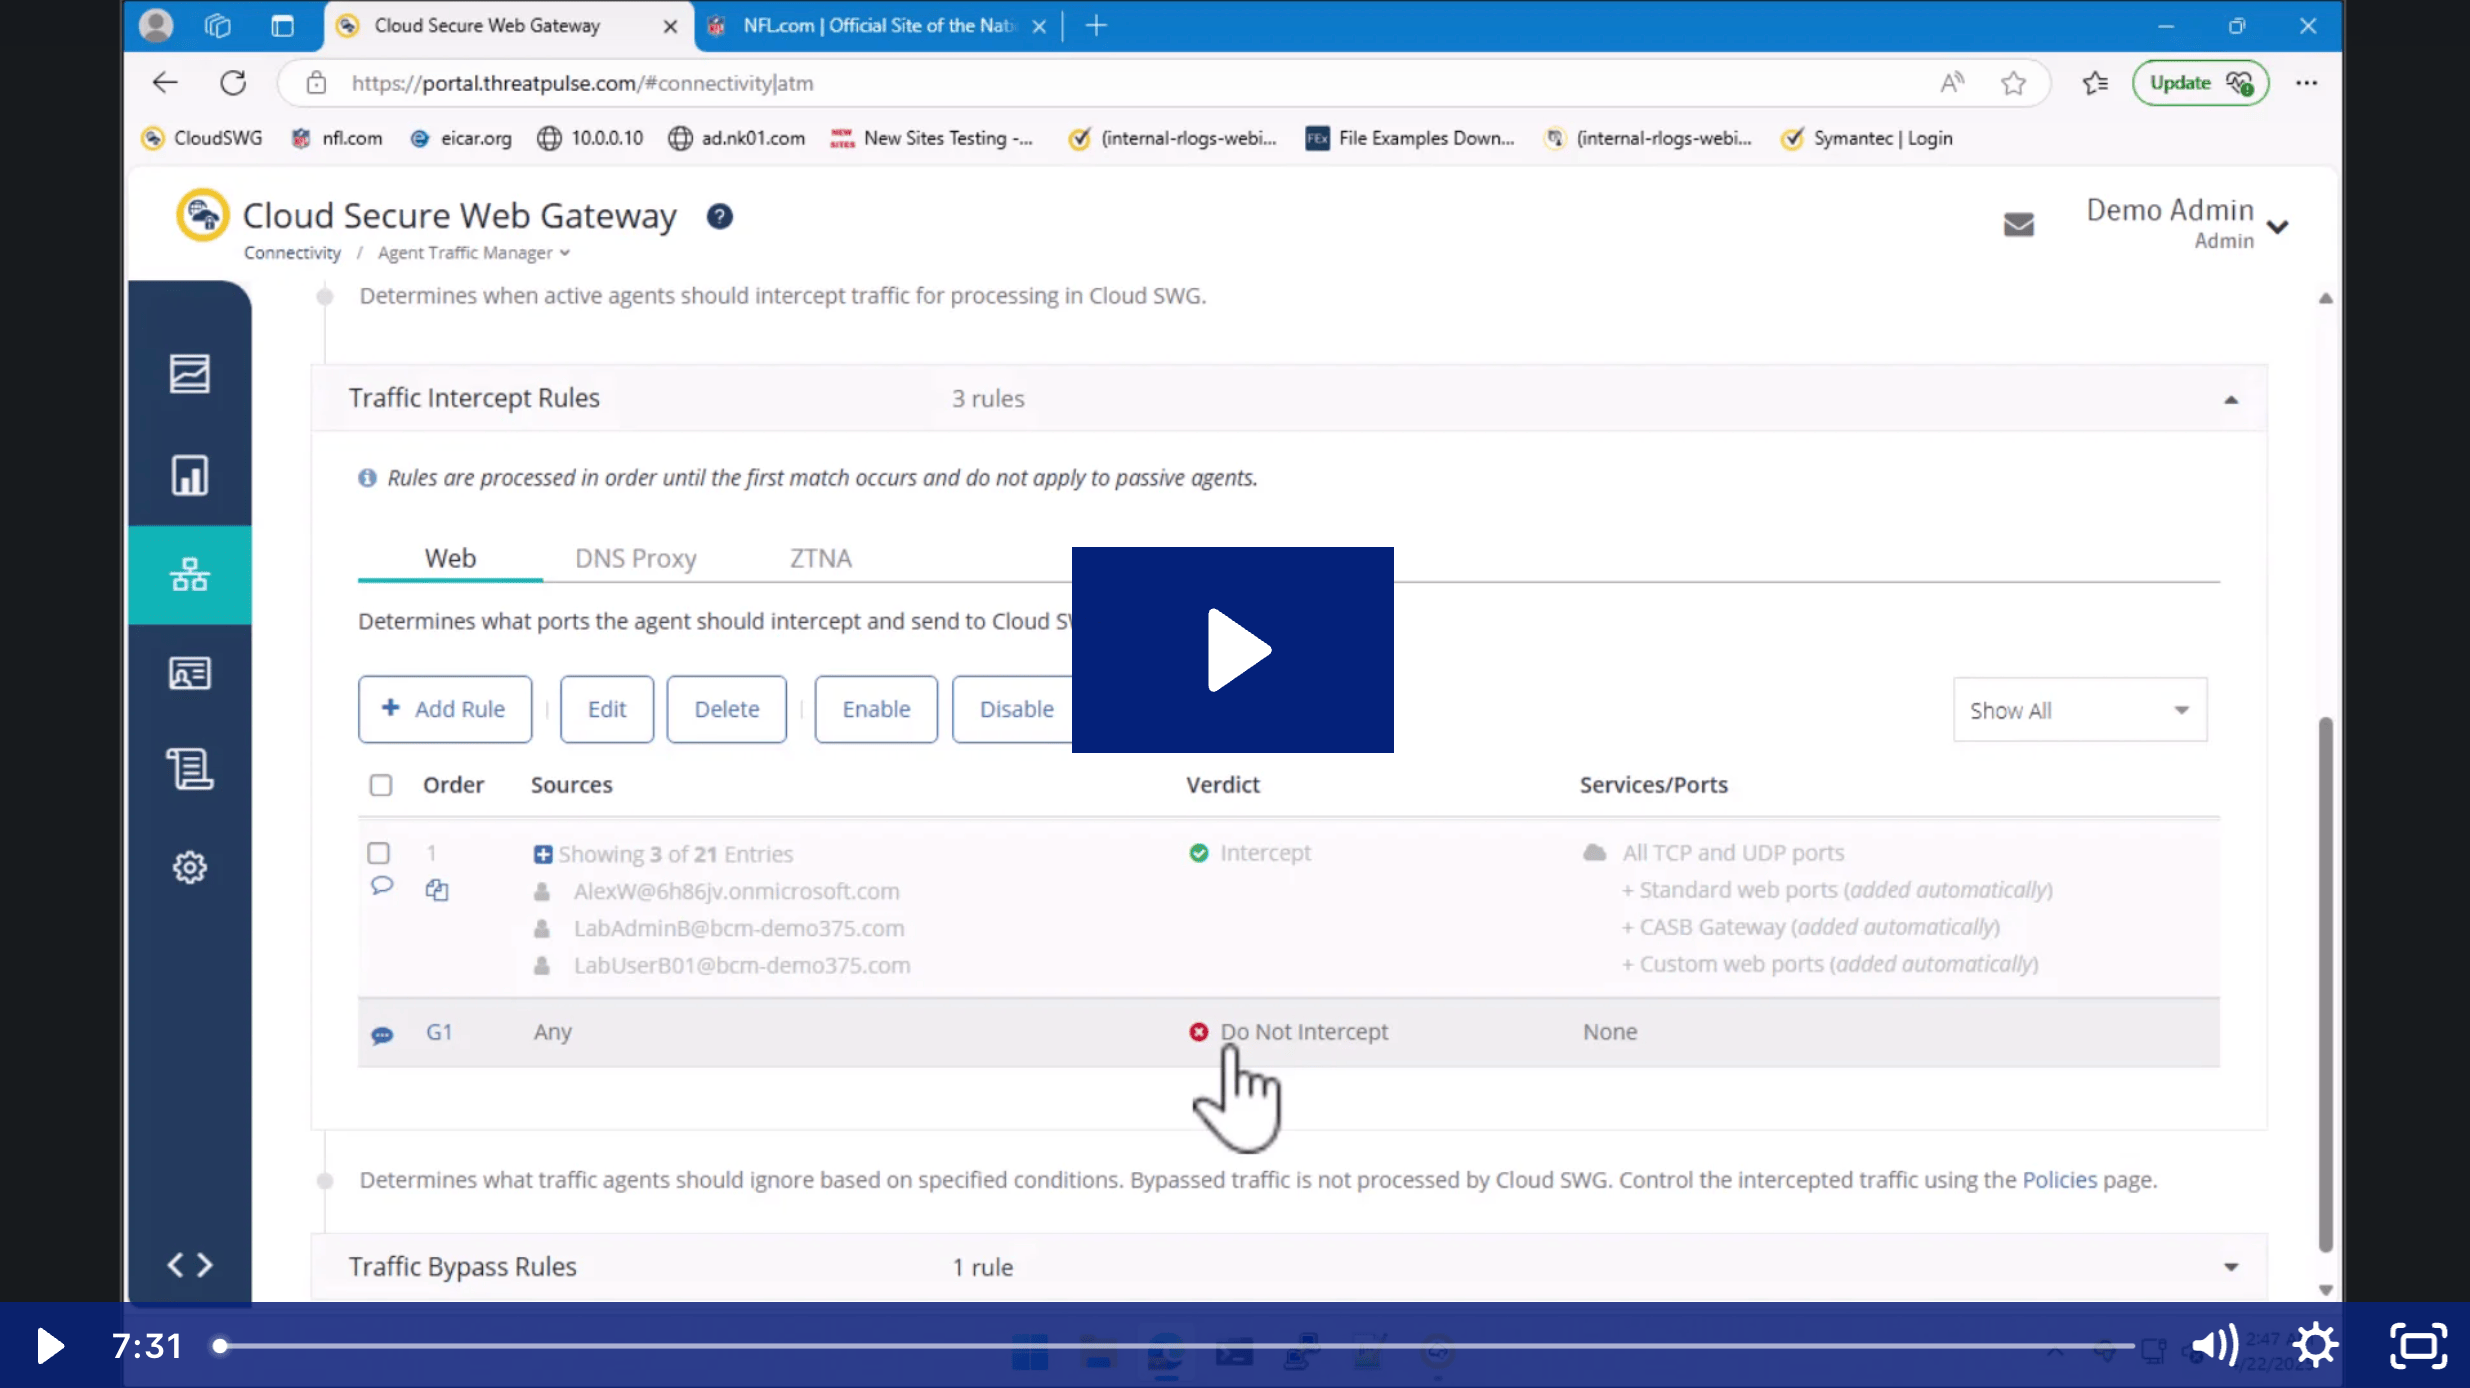
Task: Open comment bubble for rule G1
Action: coord(382,1034)
